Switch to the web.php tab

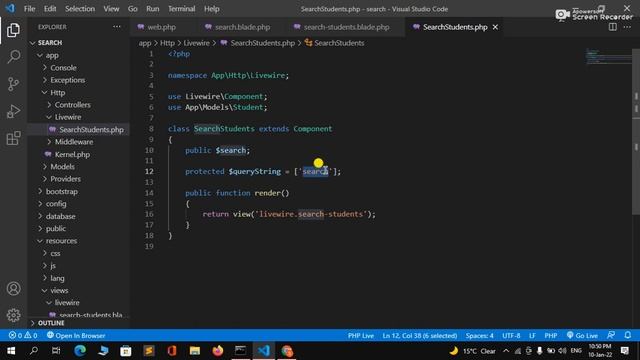click(x=162, y=27)
